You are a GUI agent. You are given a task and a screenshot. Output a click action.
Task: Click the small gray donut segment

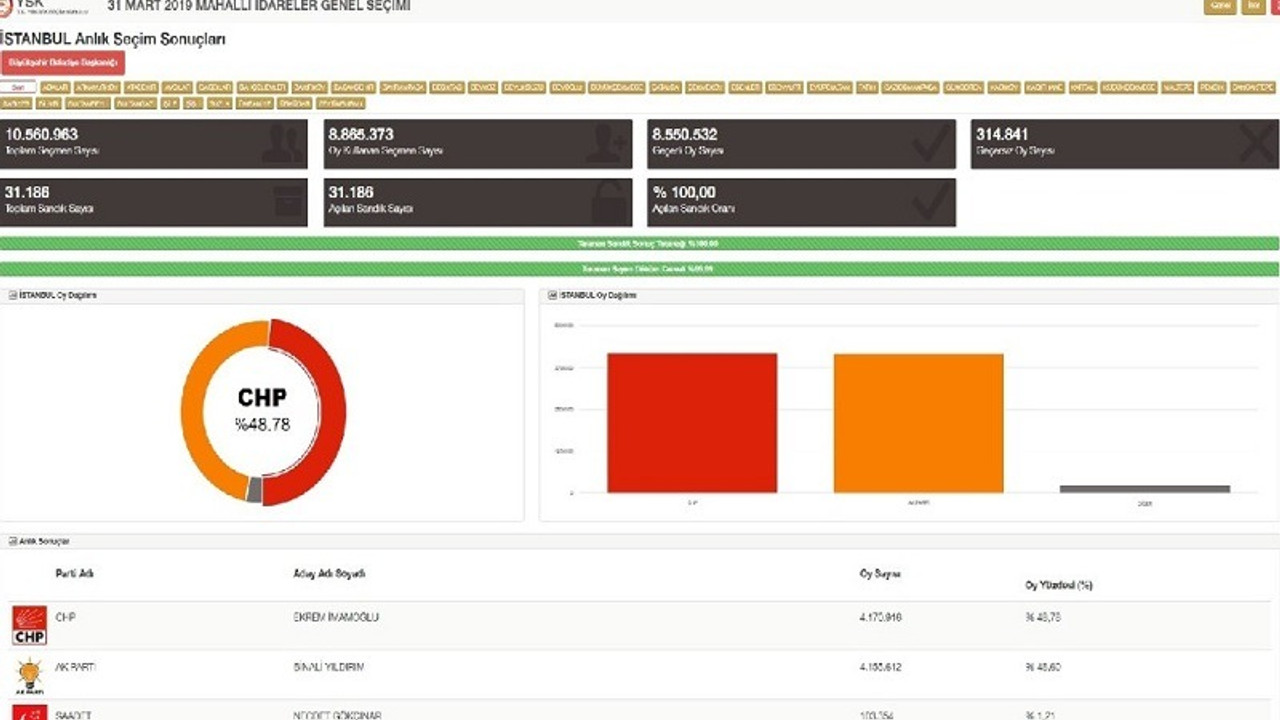click(254, 490)
